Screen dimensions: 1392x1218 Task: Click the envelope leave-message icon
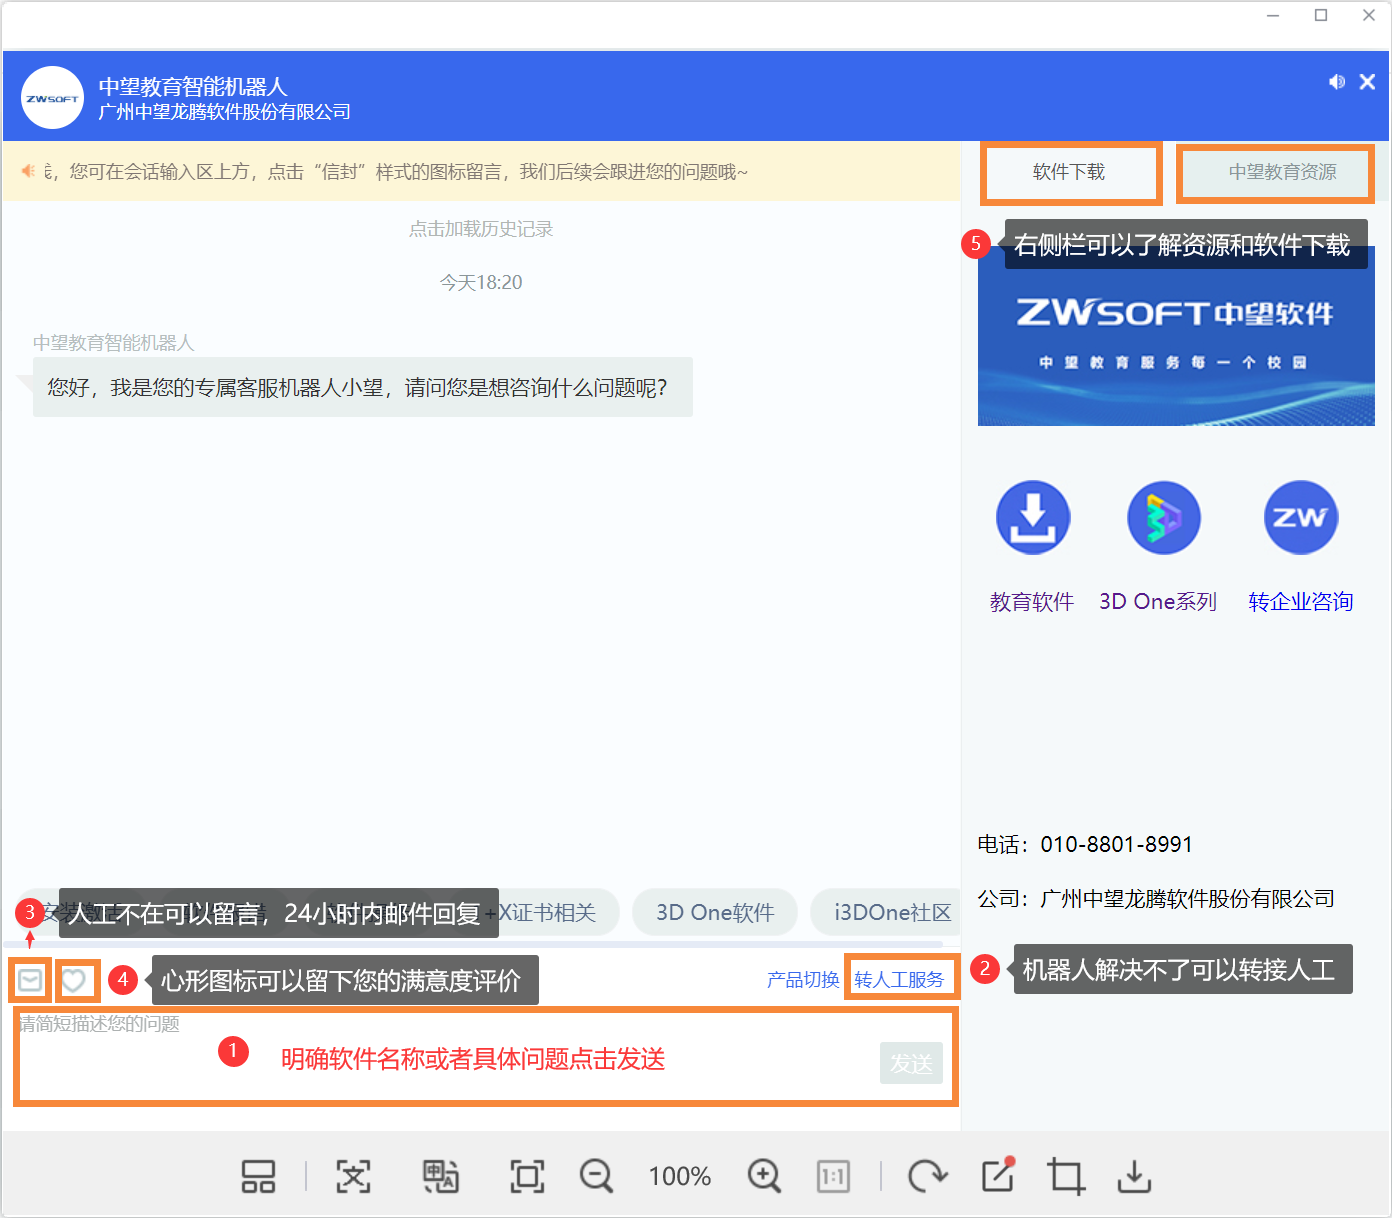coord(30,980)
